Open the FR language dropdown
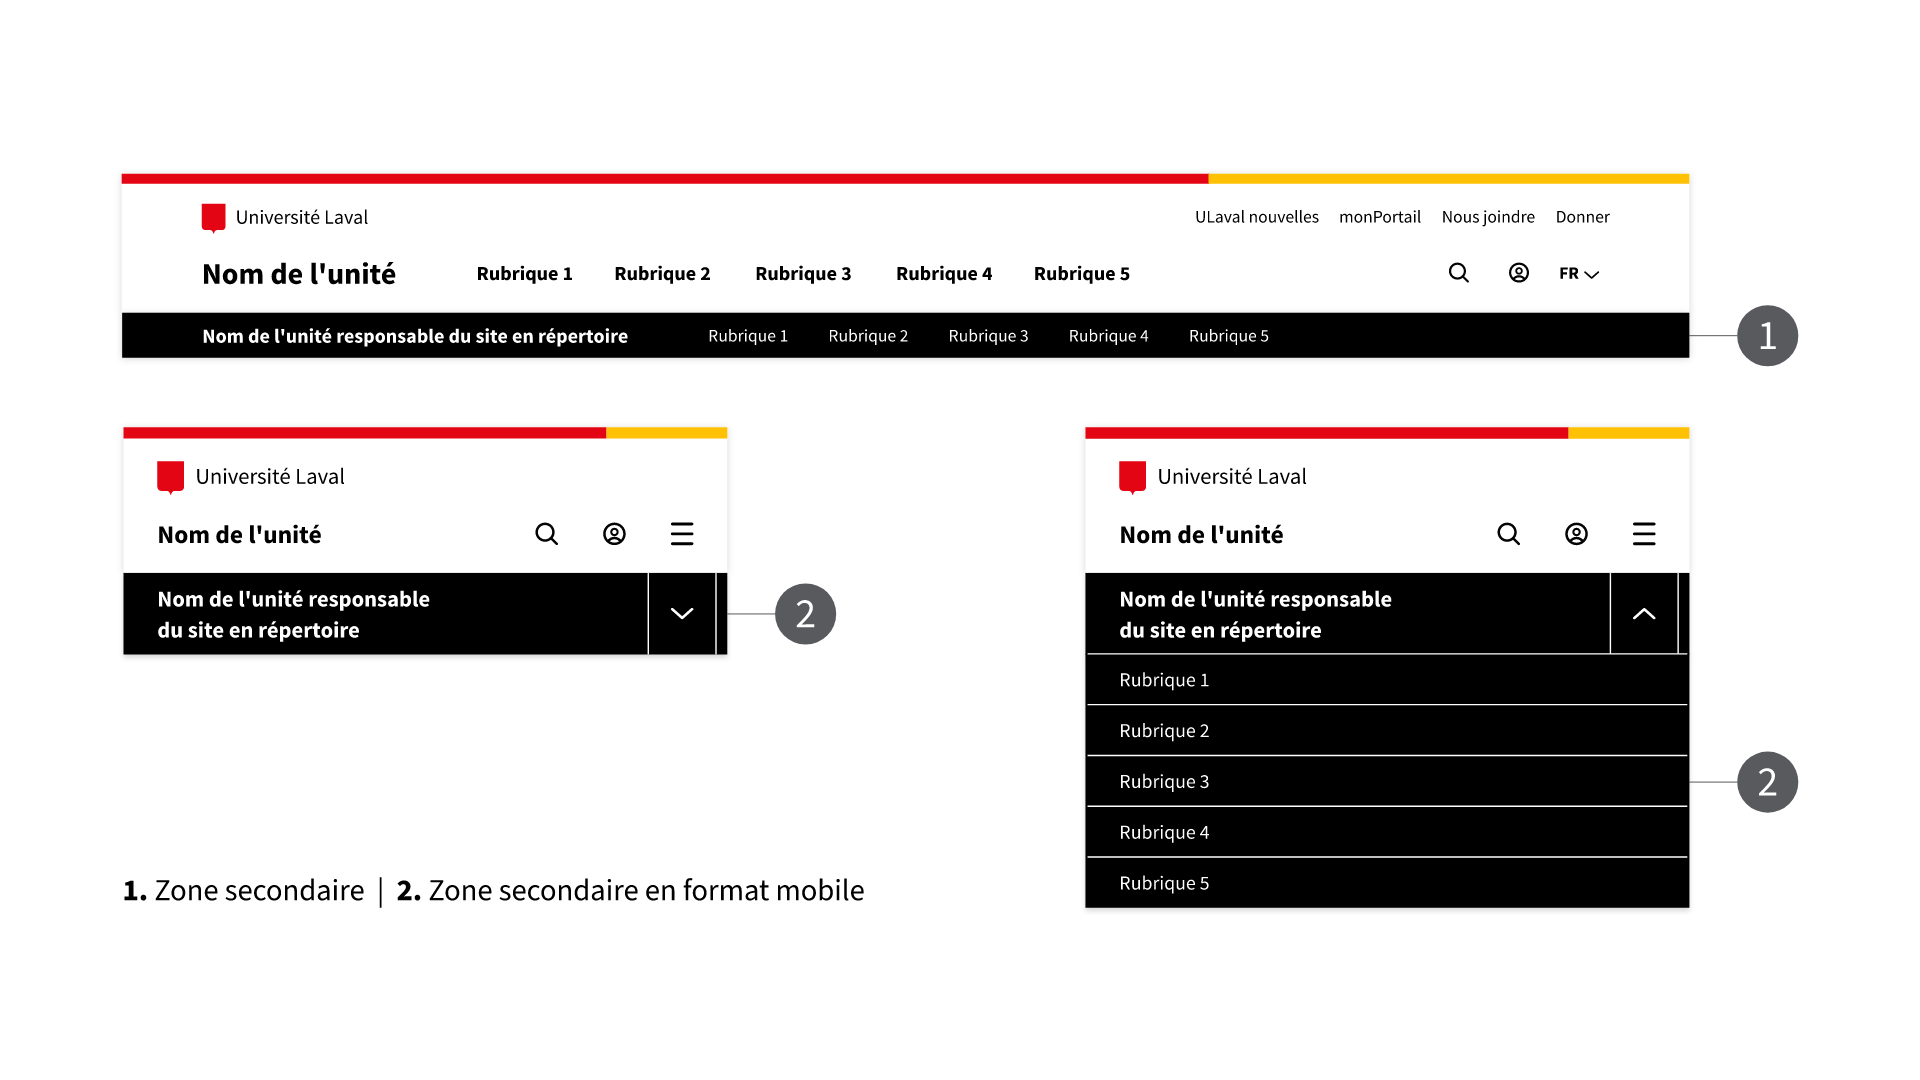 click(x=1579, y=273)
